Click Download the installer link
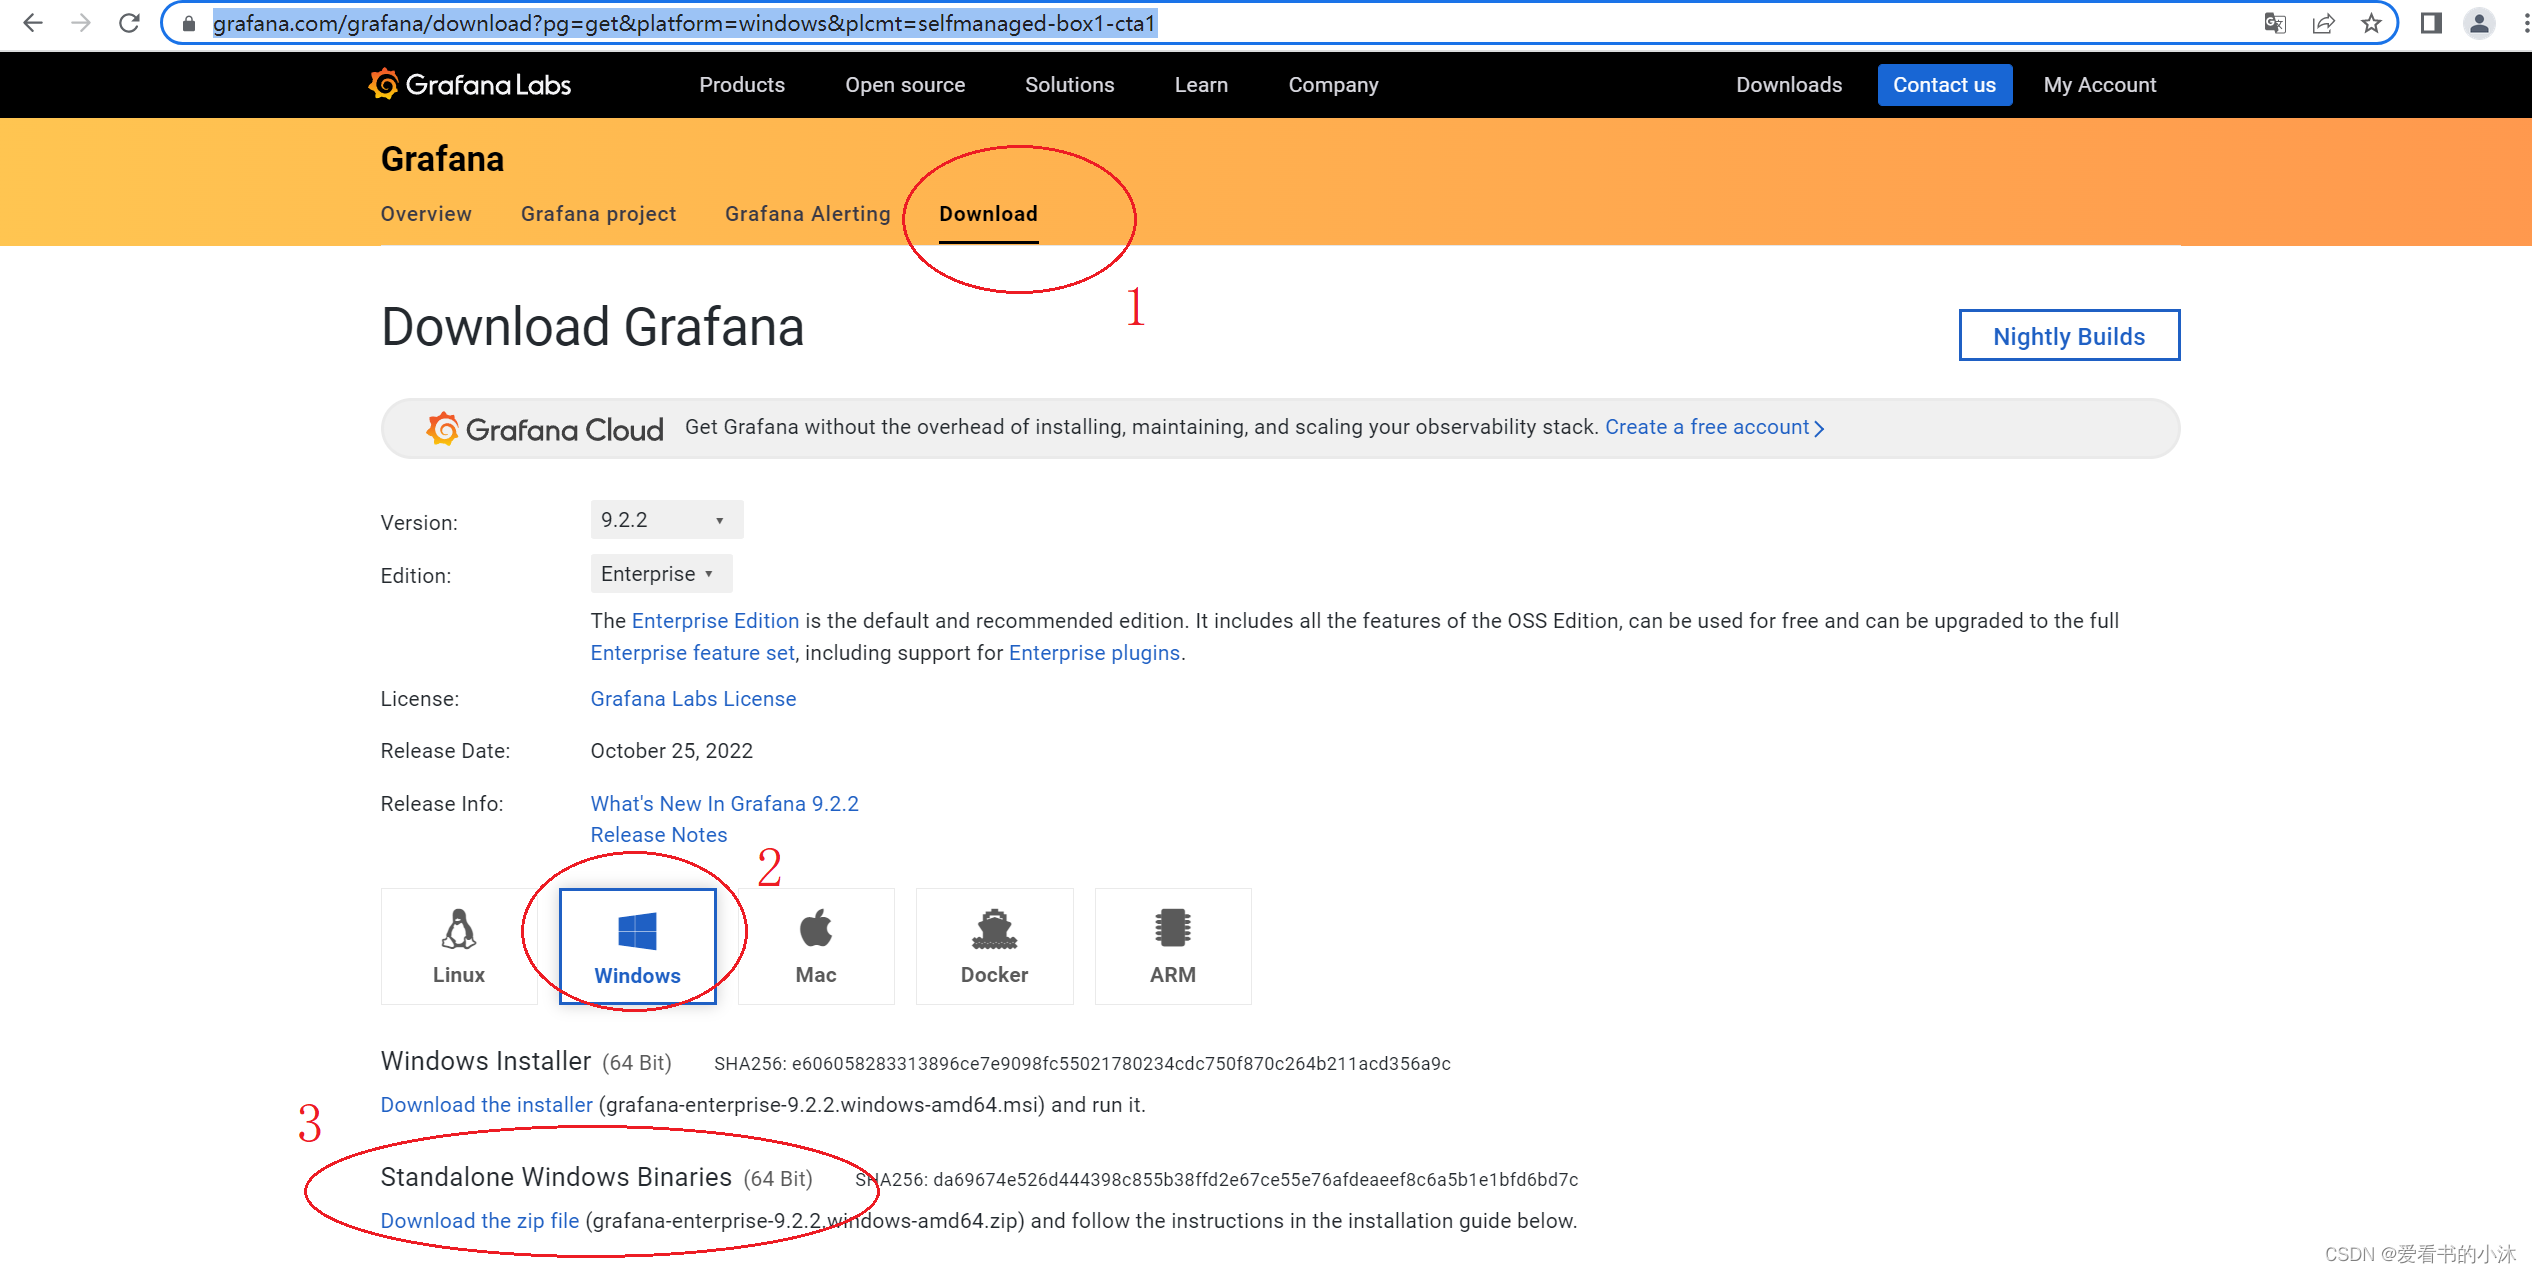This screenshot has width=2532, height=1273. 487,1105
